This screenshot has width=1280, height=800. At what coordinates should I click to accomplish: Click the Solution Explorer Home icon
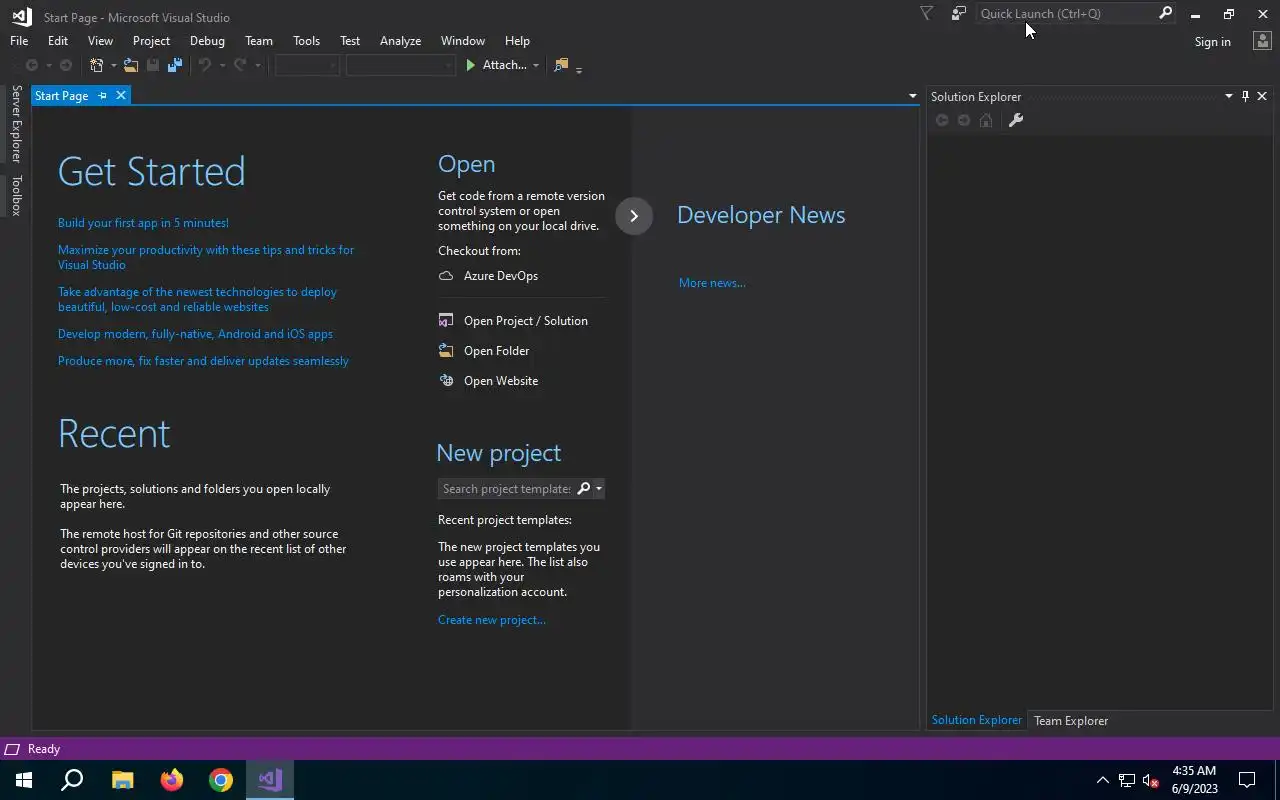[x=986, y=120]
